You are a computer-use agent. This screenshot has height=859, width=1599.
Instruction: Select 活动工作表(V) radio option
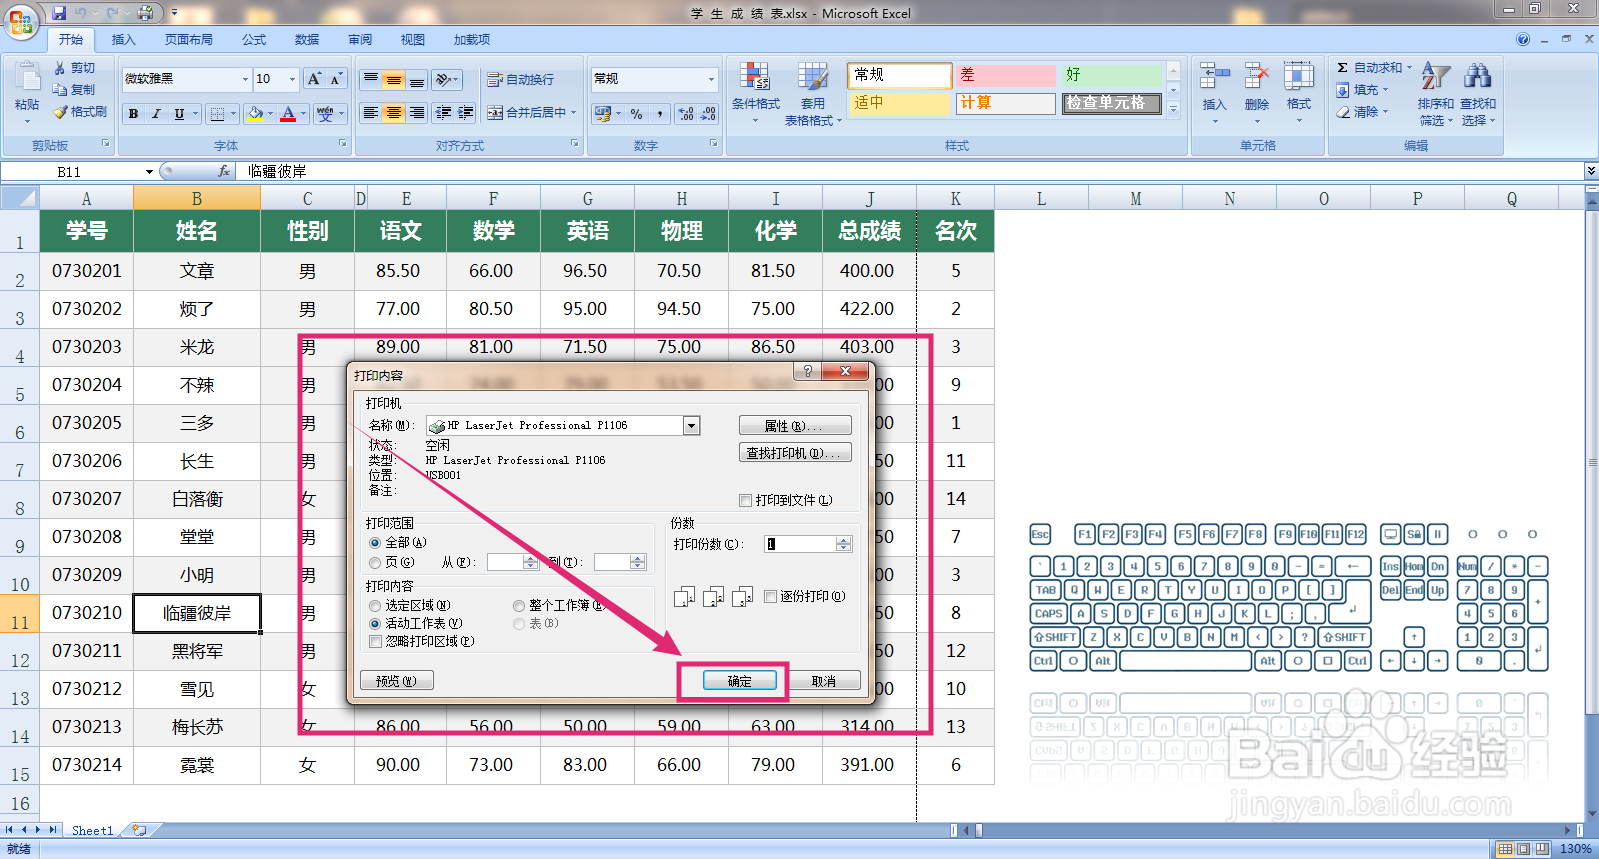pyautogui.click(x=376, y=623)
